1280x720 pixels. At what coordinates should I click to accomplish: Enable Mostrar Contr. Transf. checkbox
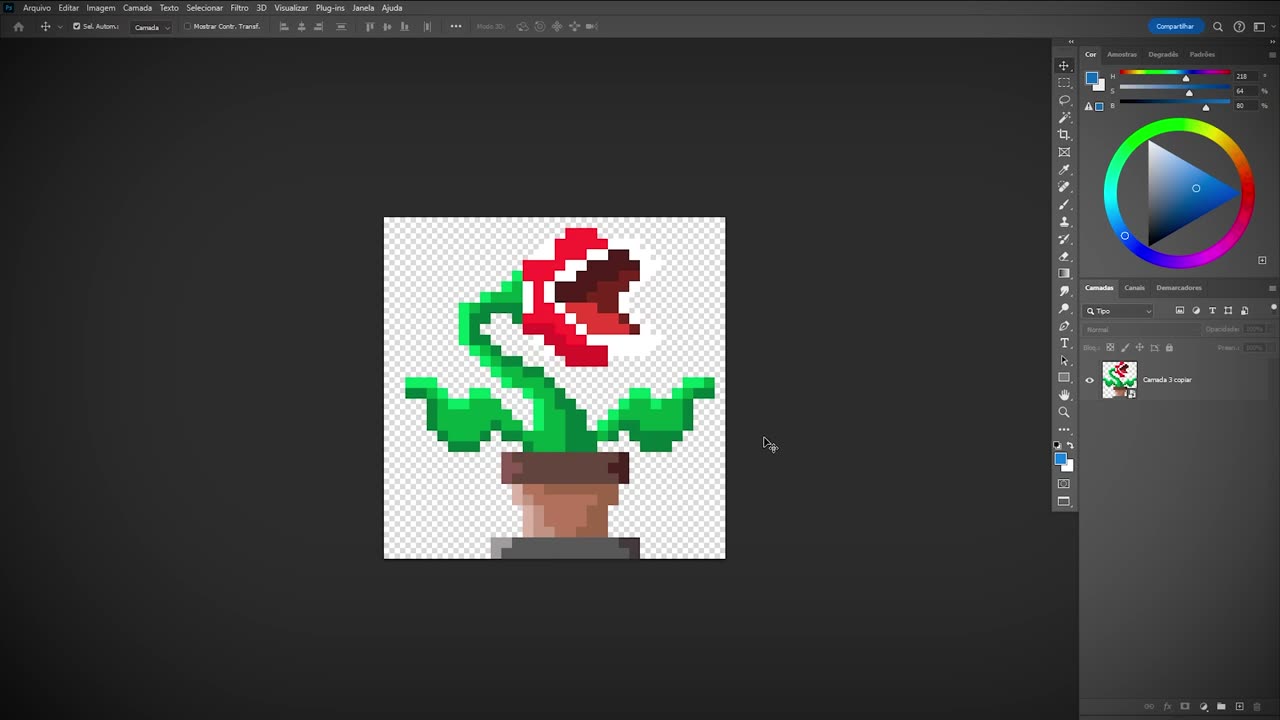187,27
